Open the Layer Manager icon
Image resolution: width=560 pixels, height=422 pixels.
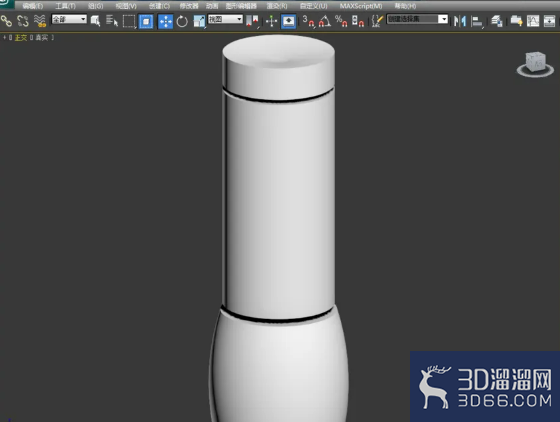pyautogui.click(x=497, y=21)
